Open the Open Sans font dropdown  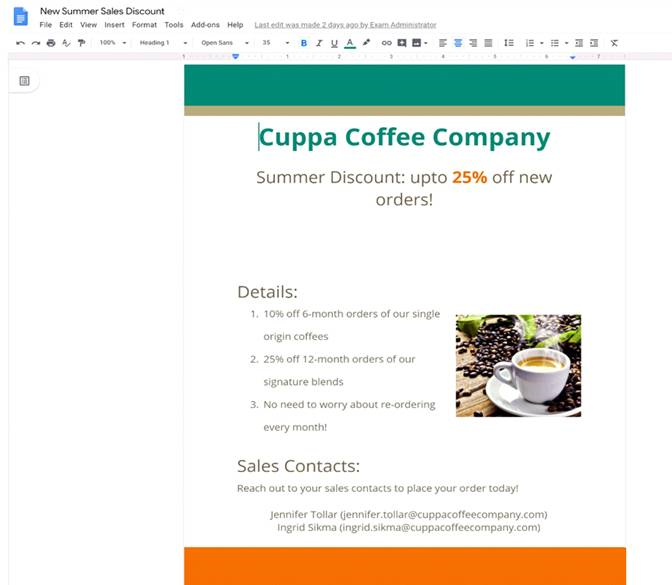(x=224, y=43)
